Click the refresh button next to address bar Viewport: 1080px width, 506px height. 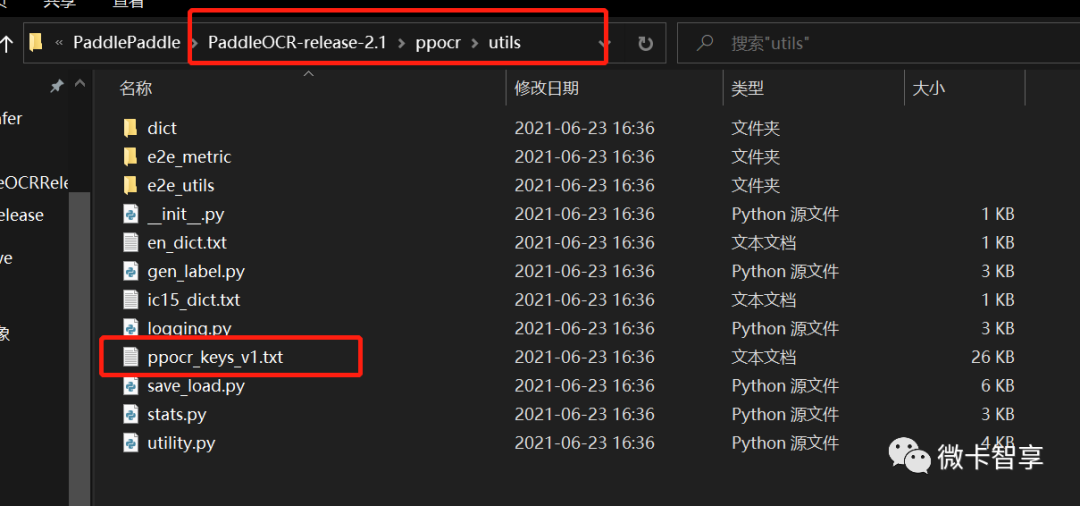645,43
